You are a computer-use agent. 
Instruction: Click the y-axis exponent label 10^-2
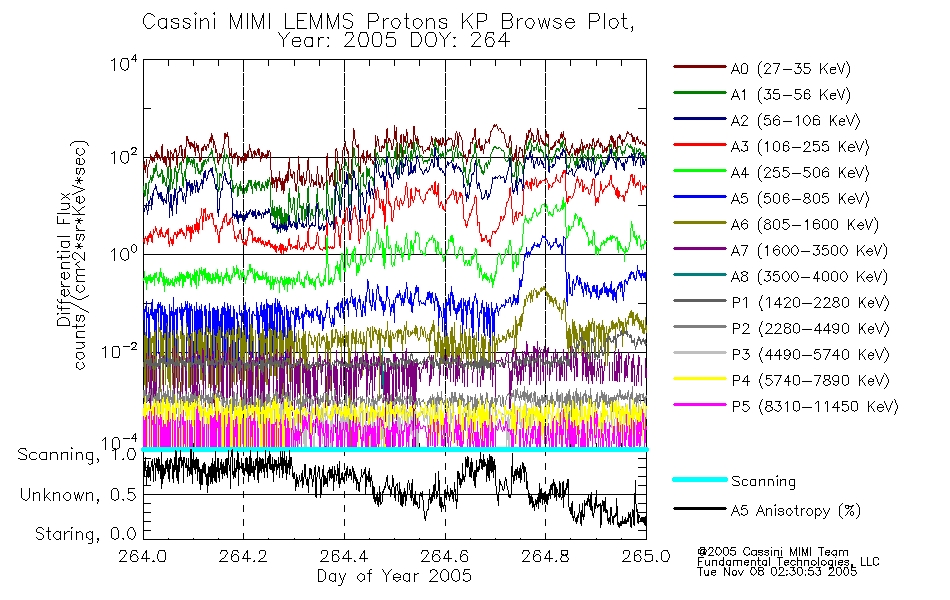(x=119, y=350)
